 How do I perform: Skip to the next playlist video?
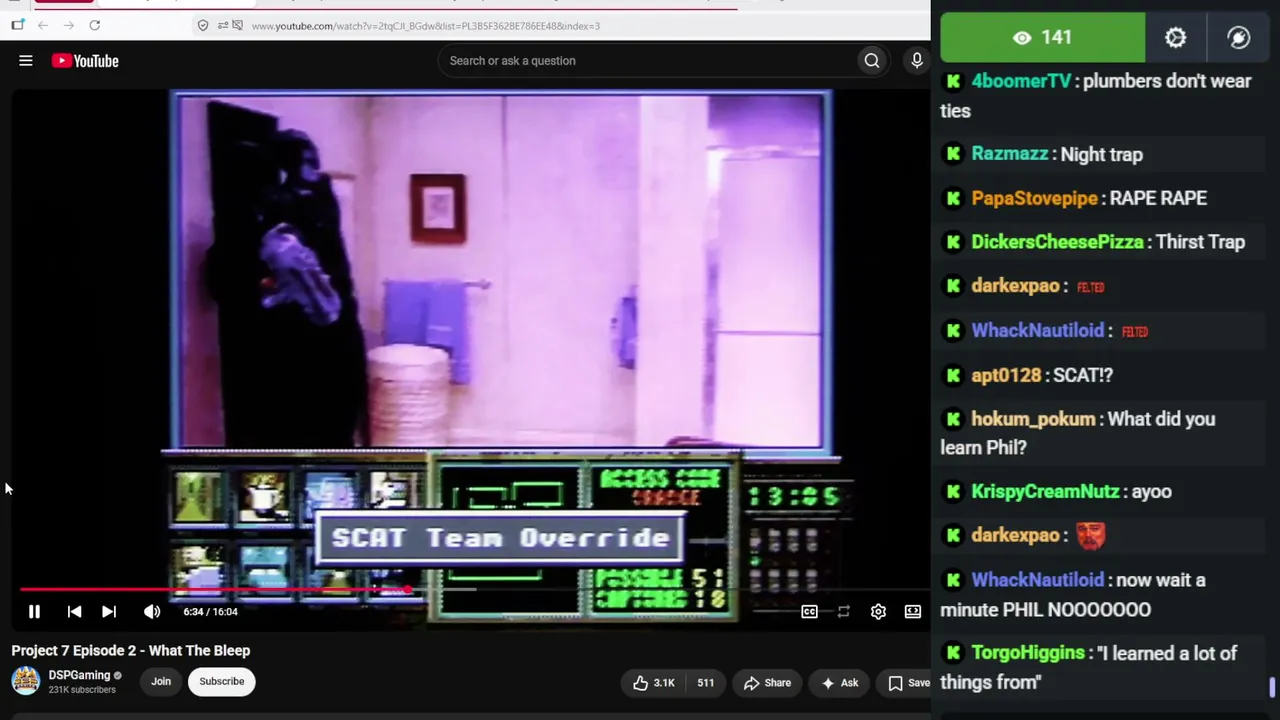pos(109,612)
